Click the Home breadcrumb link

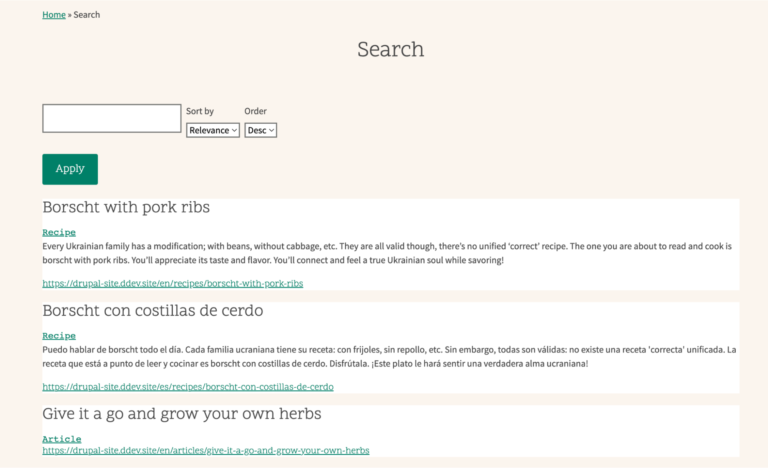click(x=54, y=15)
